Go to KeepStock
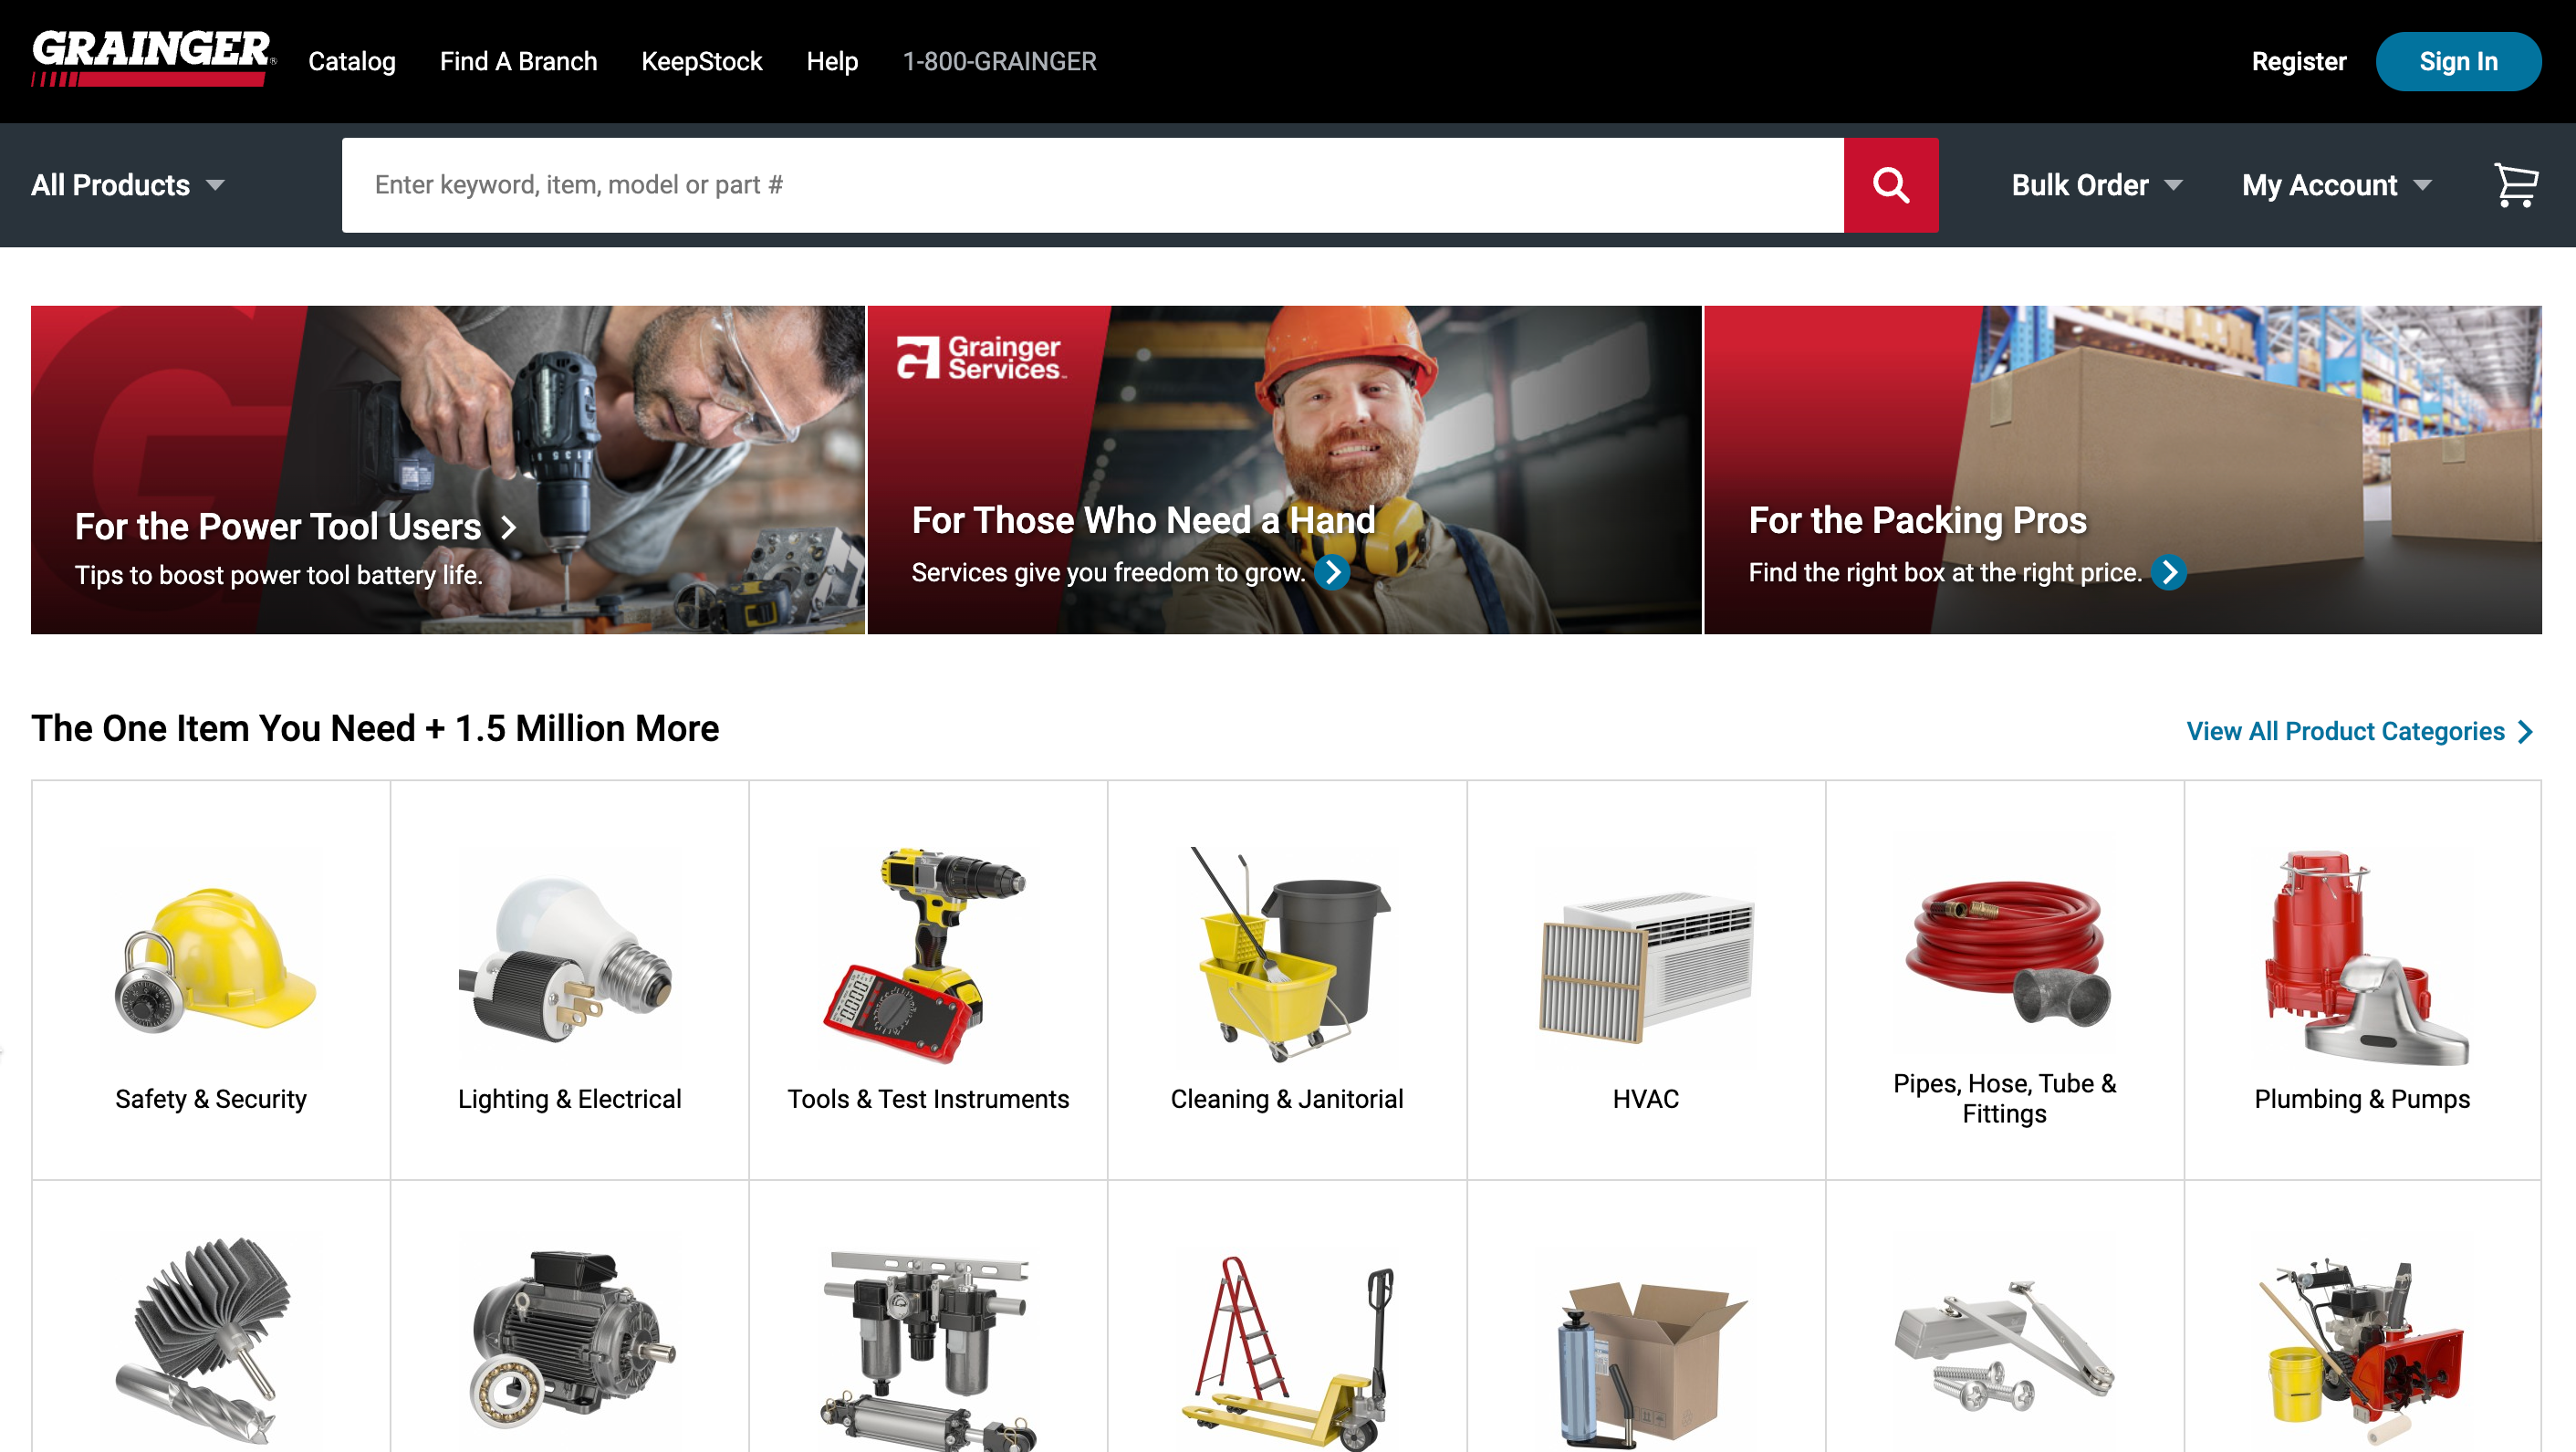 702,61
